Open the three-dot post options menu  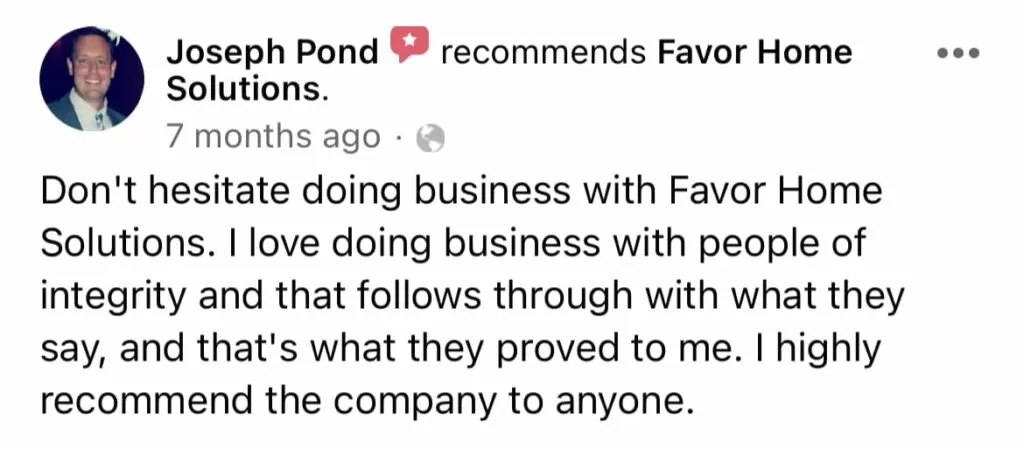[958, 54]
